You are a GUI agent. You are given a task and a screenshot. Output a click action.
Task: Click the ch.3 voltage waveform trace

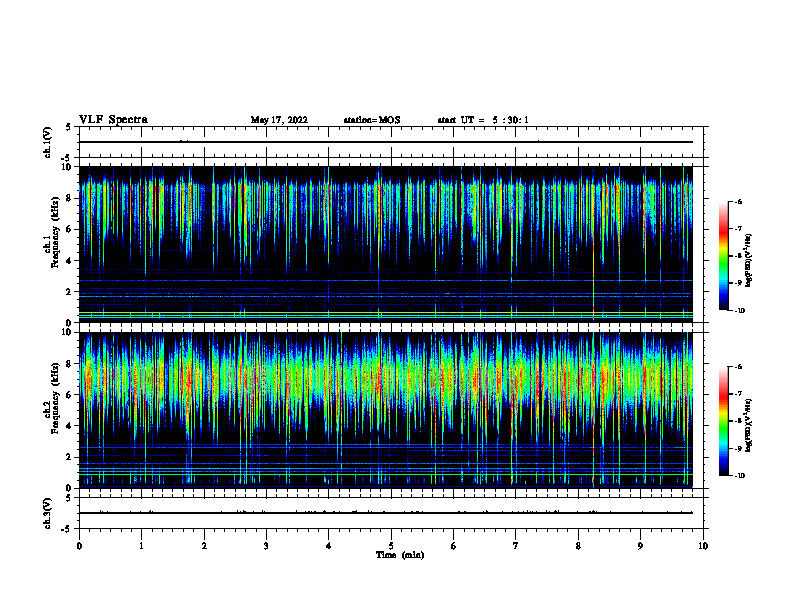(386, 513)
